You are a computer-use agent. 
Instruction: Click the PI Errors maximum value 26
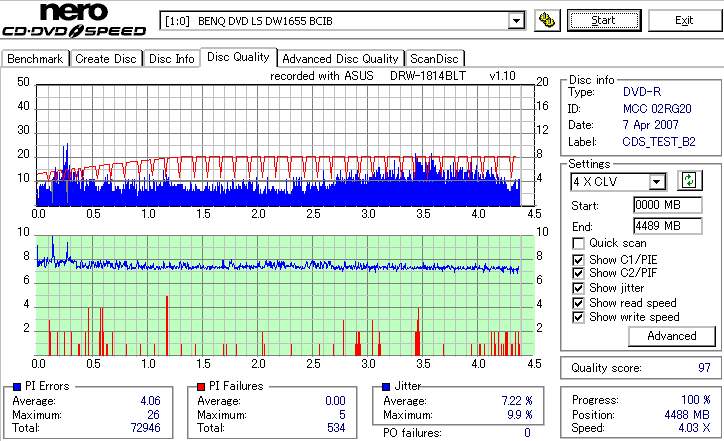pyautogui.click(x=153, y=415)
